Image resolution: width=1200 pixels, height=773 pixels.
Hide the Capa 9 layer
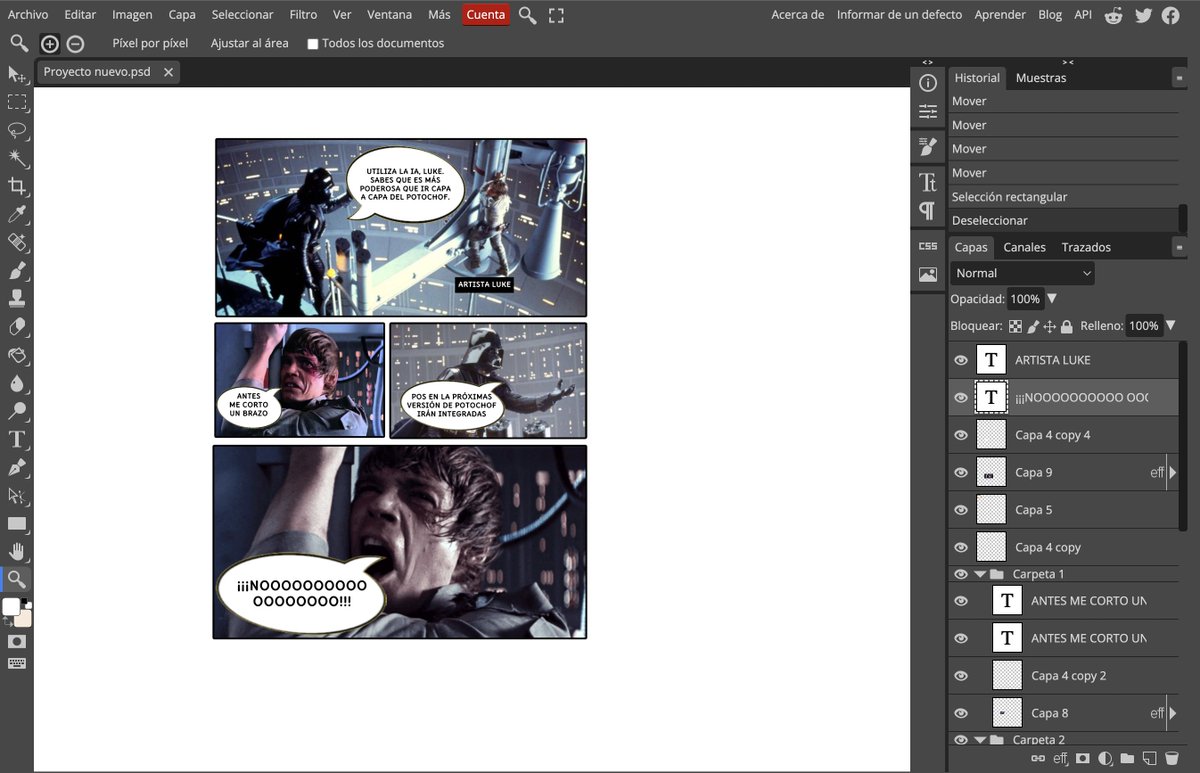[x=961, y=472]
